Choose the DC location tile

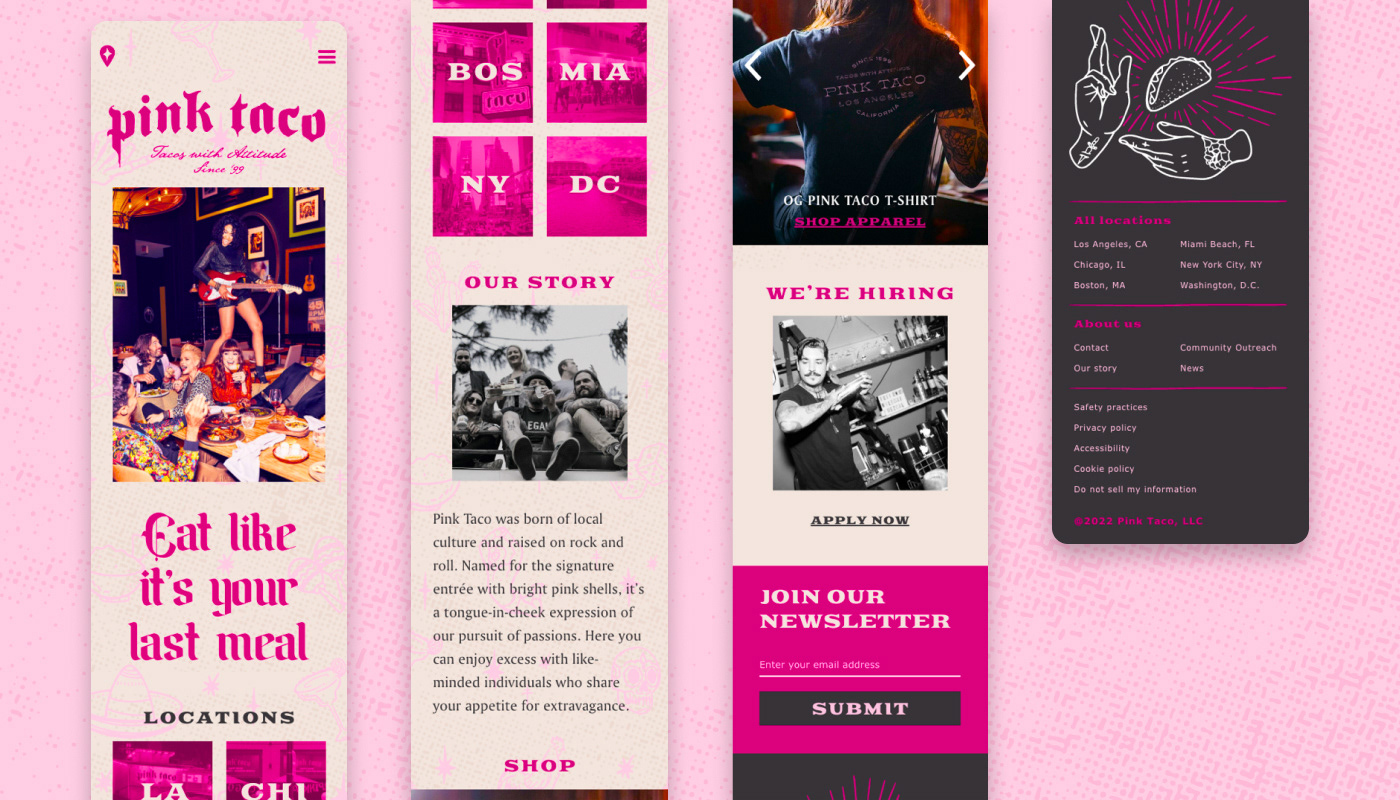(x=596, y=186)
